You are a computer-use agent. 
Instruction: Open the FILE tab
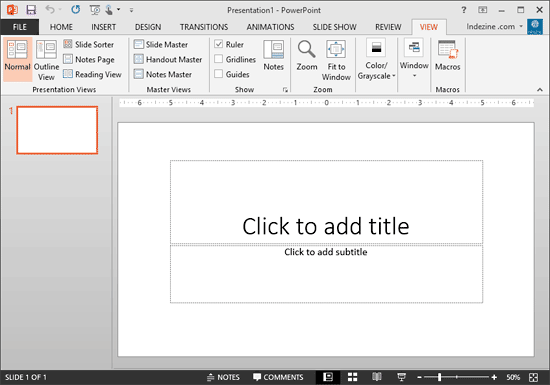(20, 27)
